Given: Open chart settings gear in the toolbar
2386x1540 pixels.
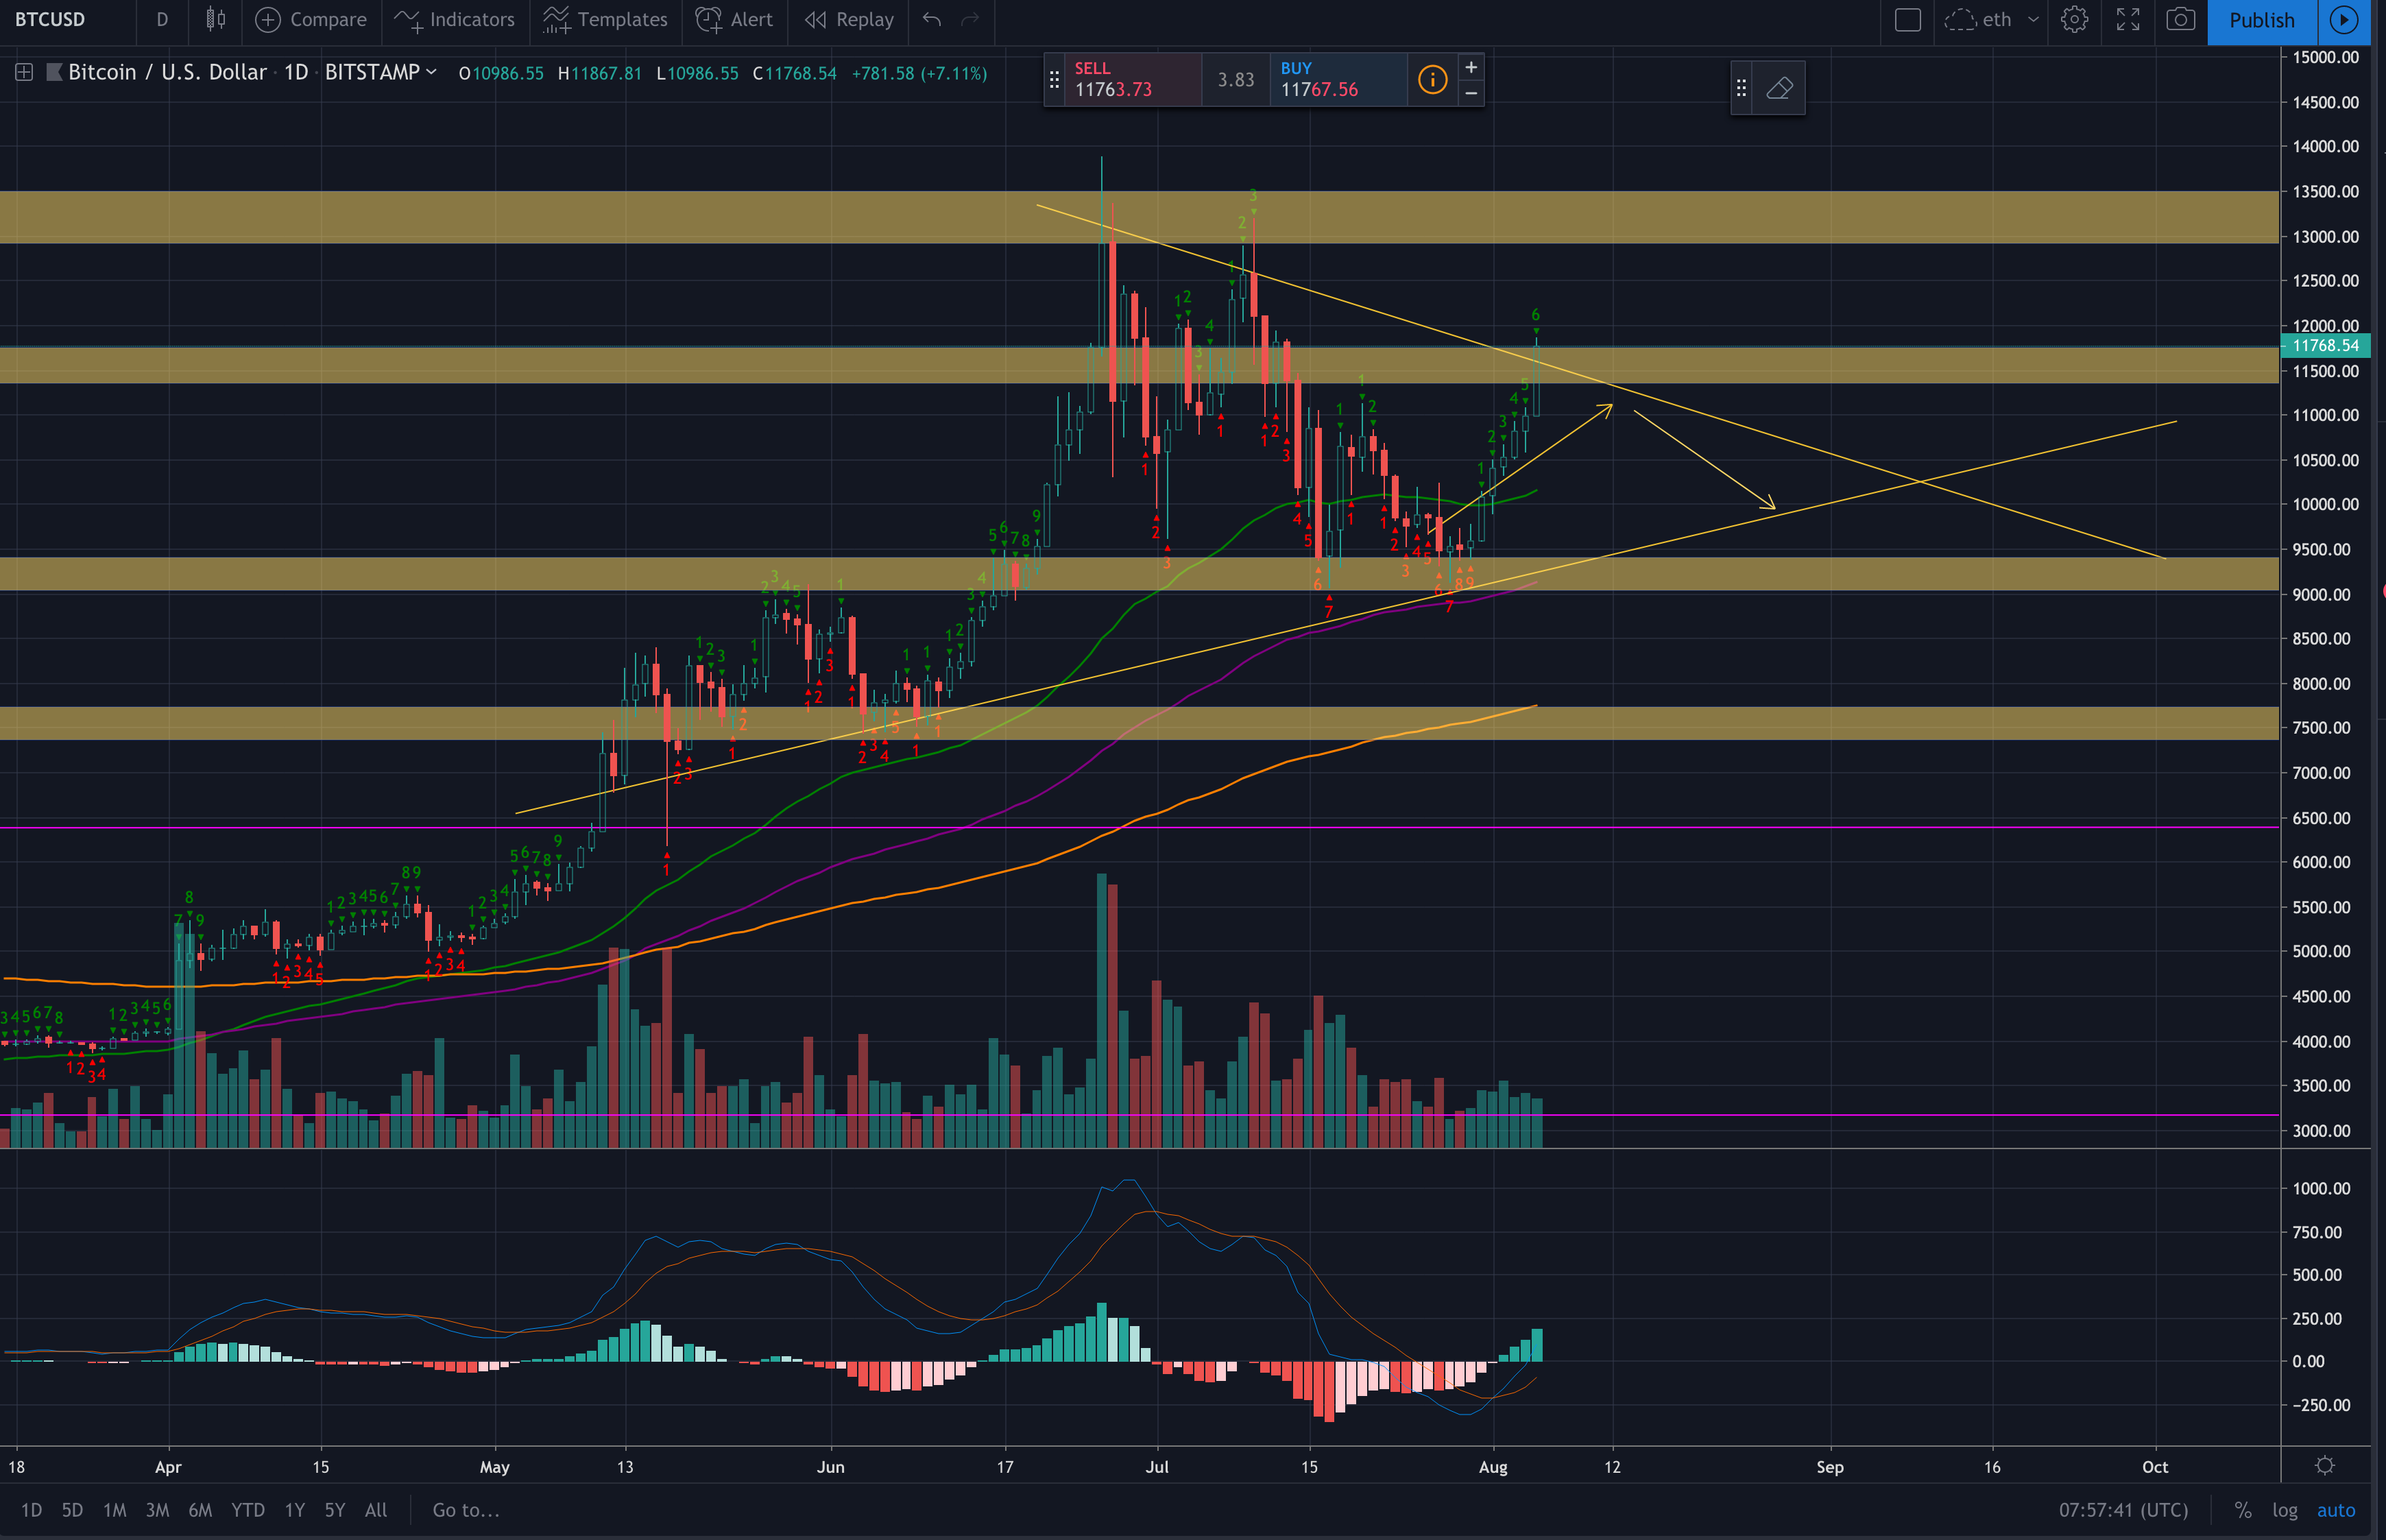Looking at the screenshot, I should pos(2074,19).
